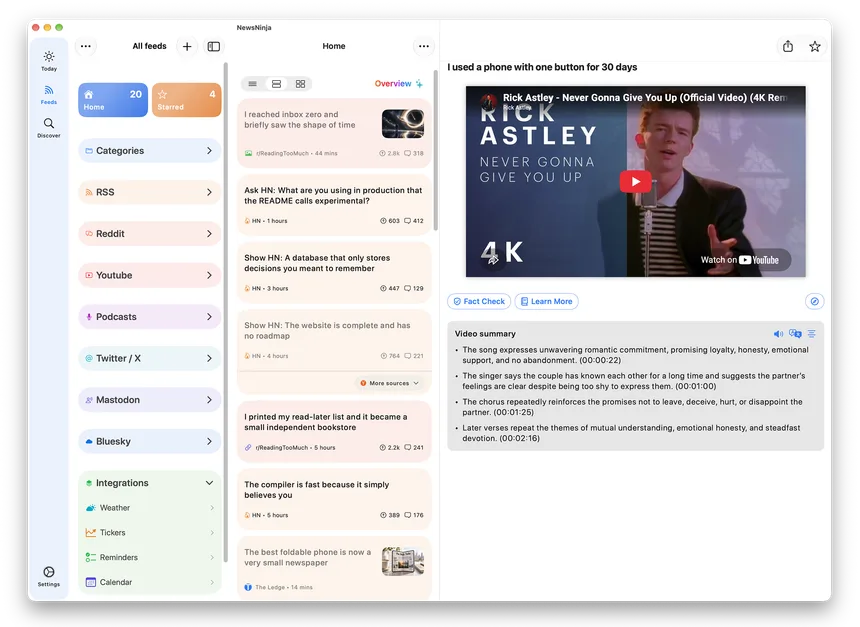Click inbox zero article thumbnail image
860x627 pixels.
point(403,123)
